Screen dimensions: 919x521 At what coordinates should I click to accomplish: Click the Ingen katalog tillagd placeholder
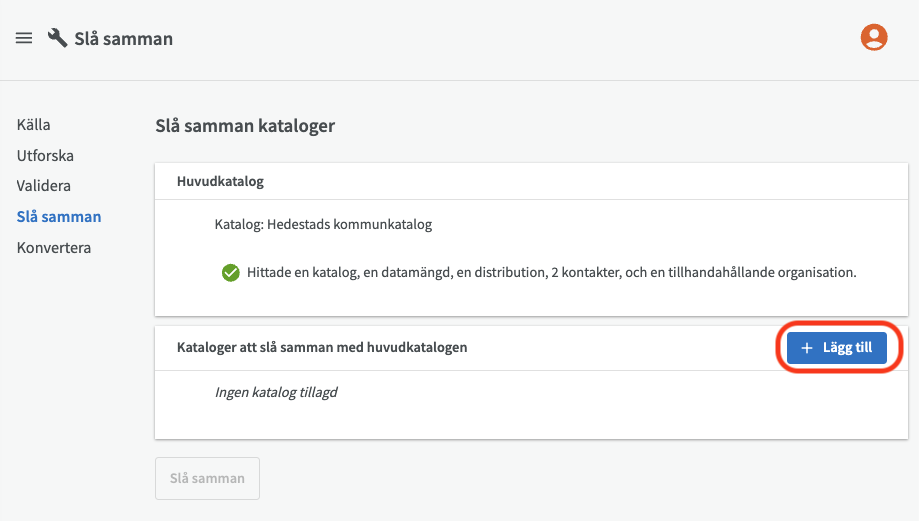tap(276, 392)
